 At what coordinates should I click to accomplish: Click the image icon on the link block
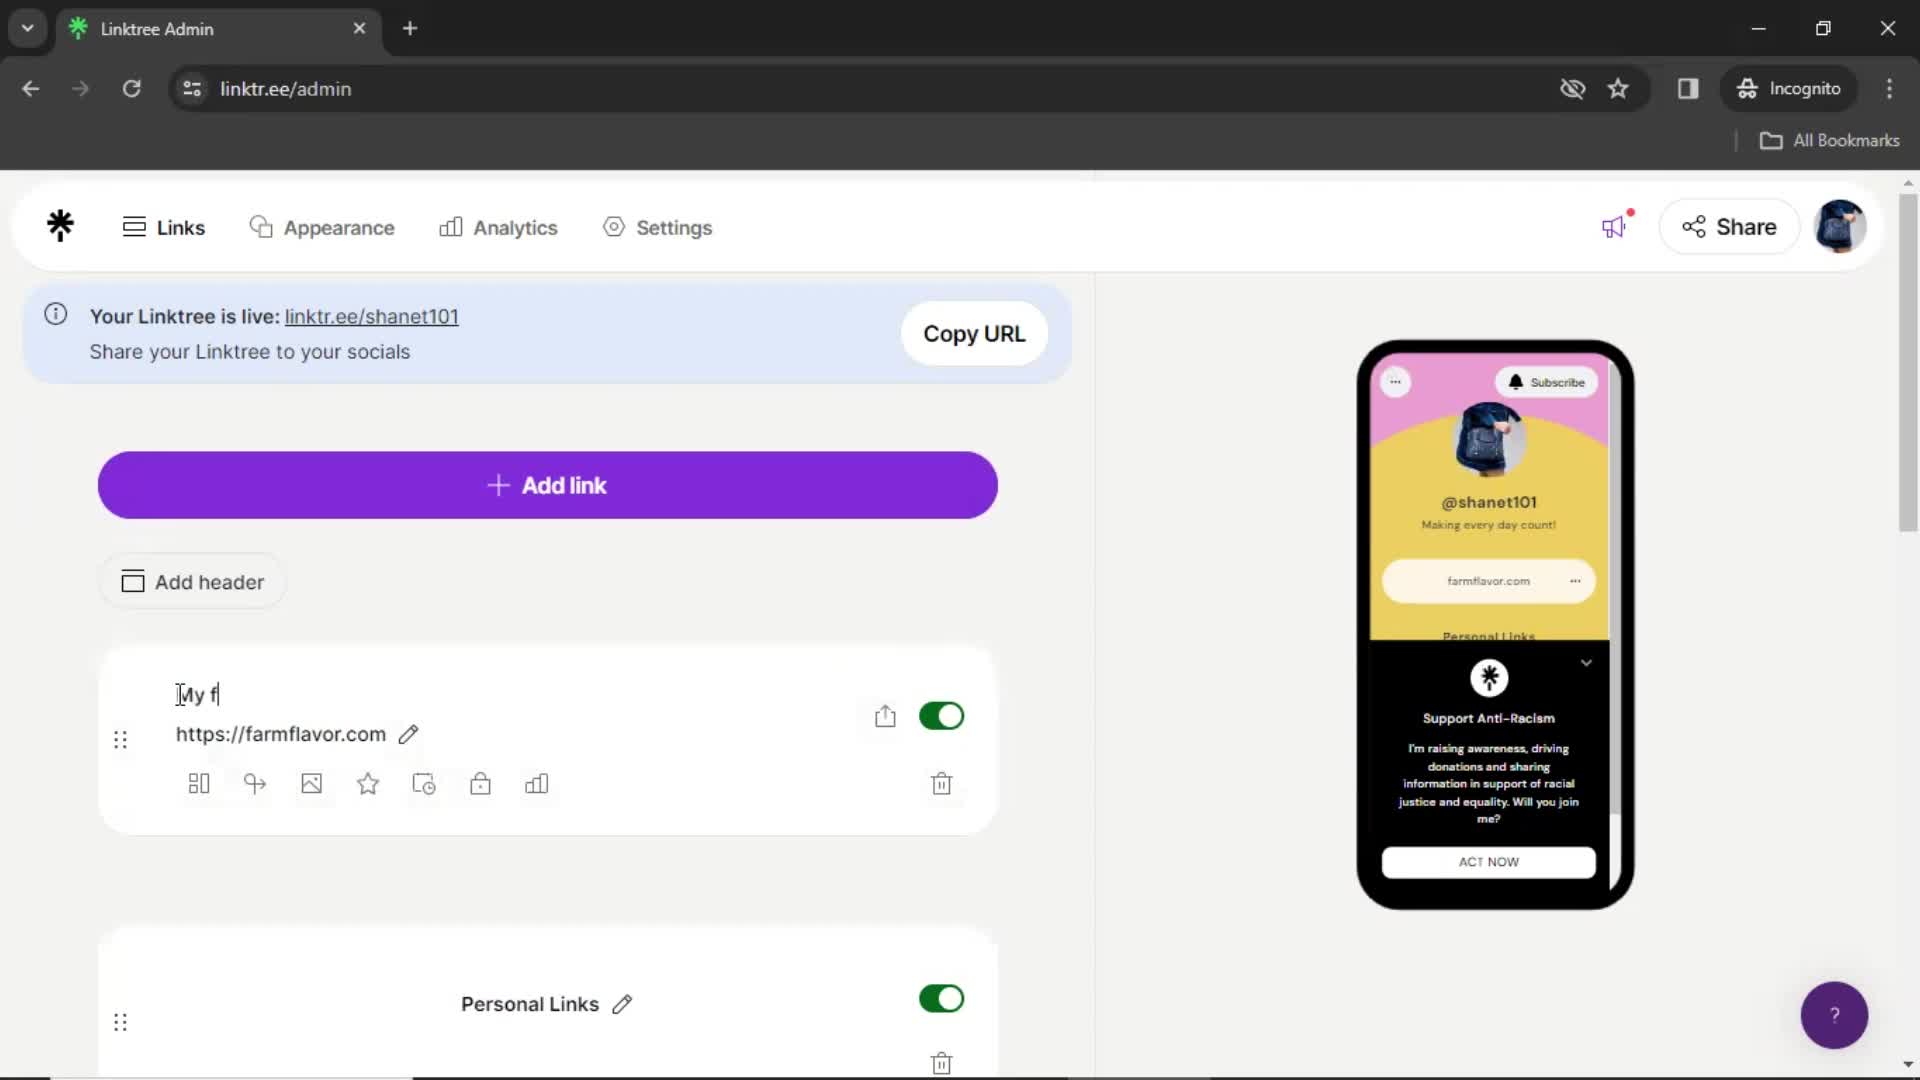click(x=311, y=785)
